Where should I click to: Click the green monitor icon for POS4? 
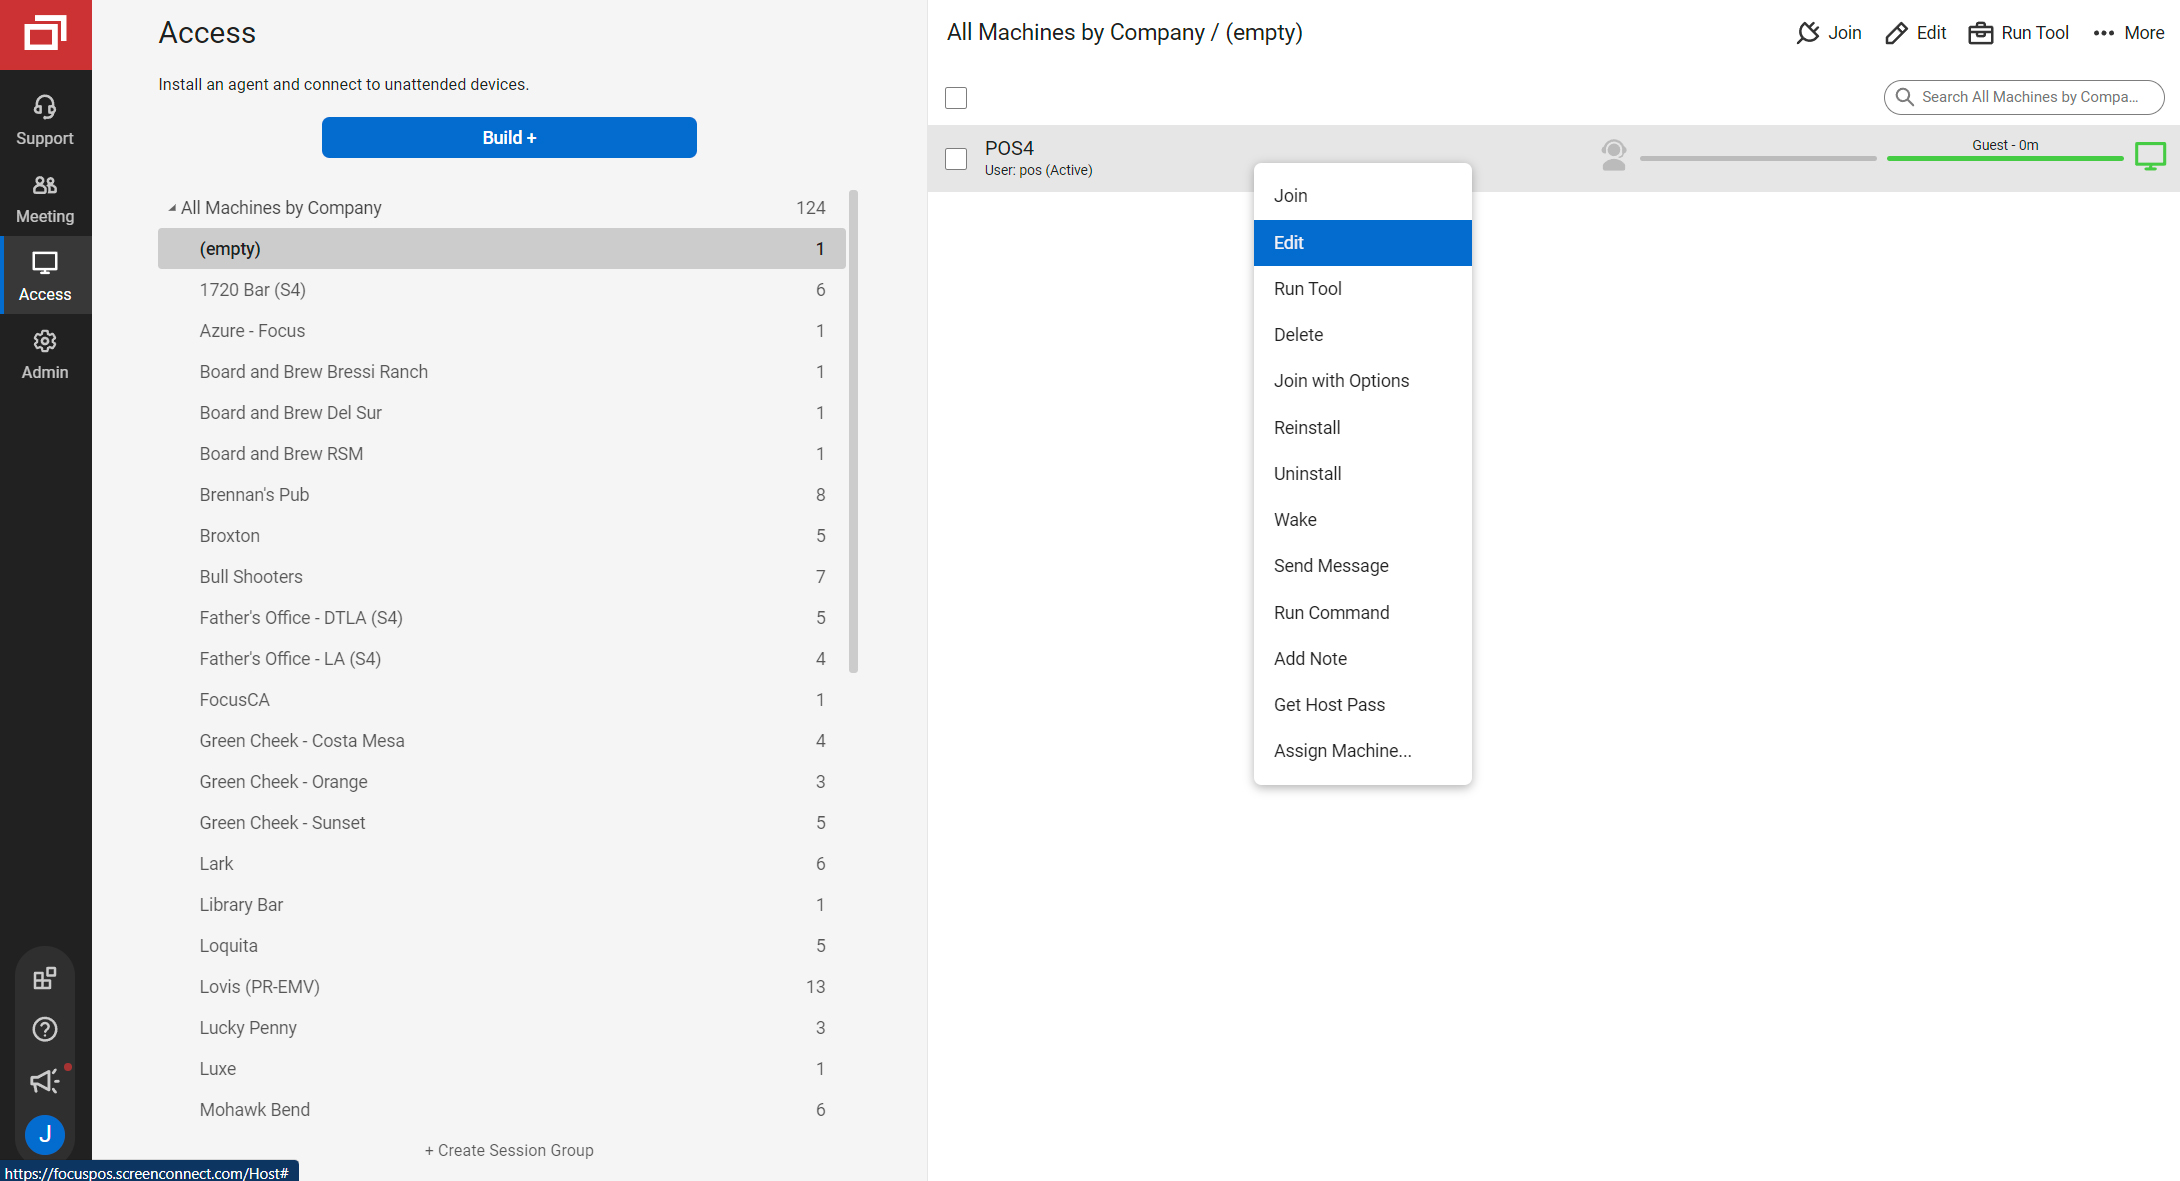pyautogui.click(x=2150, y=156)
